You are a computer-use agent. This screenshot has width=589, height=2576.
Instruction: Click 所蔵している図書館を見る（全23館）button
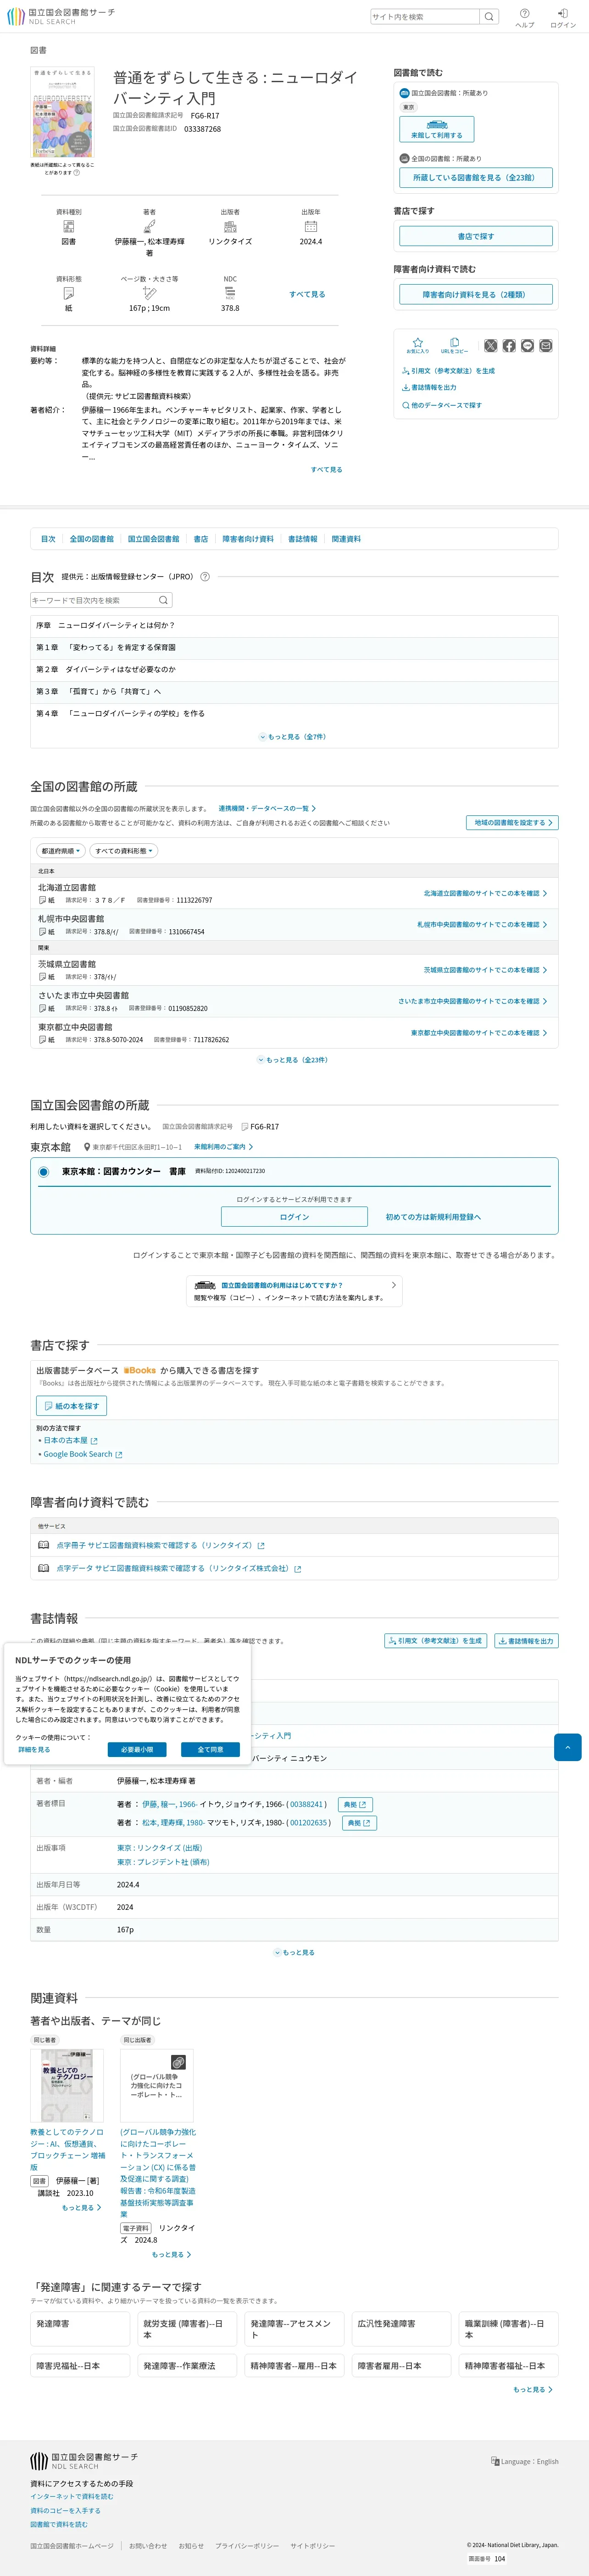click(x=476, y=178)
